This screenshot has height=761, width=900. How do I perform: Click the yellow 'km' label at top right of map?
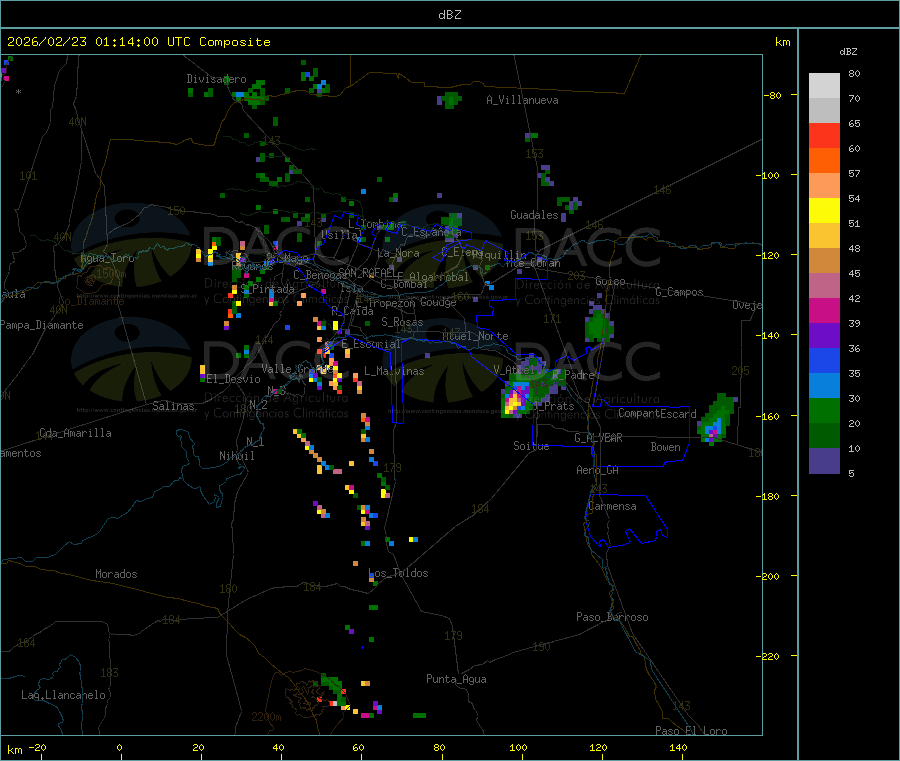pyautogui.click(x=782, y=42)
